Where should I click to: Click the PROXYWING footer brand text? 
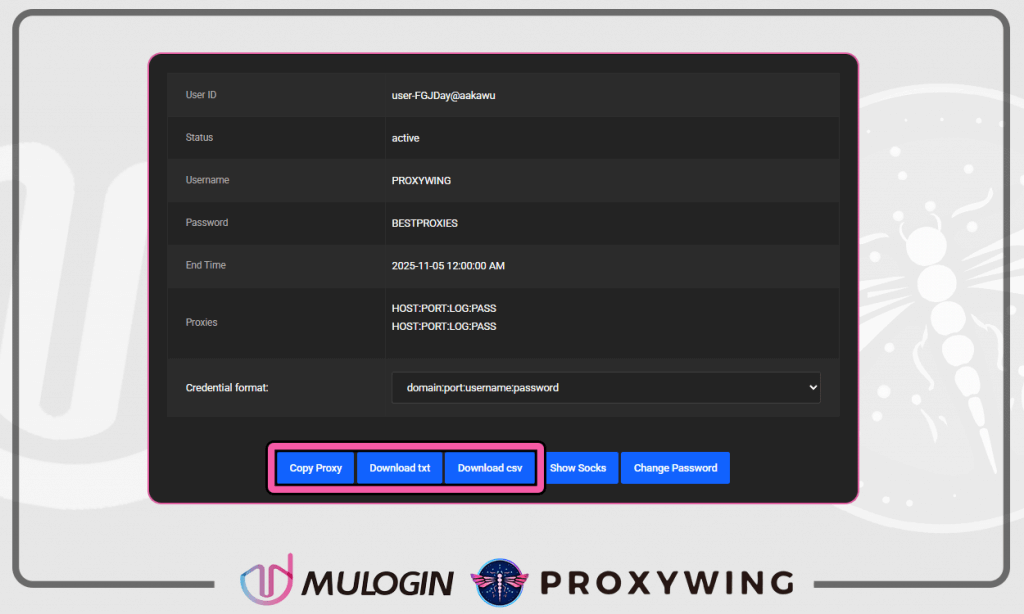[x=667, y=583]
